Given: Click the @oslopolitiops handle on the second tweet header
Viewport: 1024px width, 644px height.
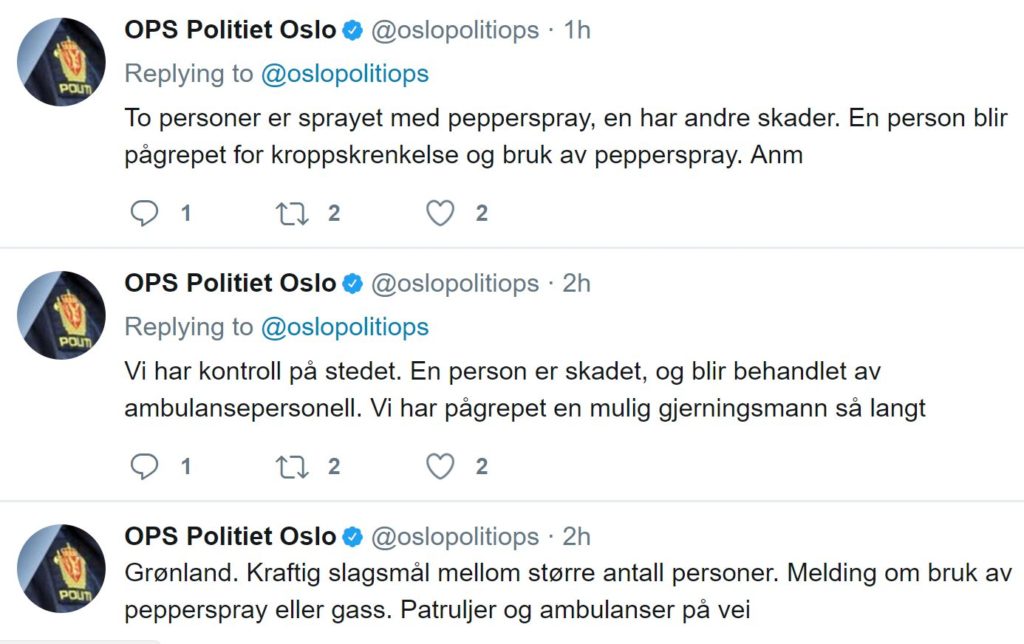Looking at the screenshot, I should pos(455,284).
